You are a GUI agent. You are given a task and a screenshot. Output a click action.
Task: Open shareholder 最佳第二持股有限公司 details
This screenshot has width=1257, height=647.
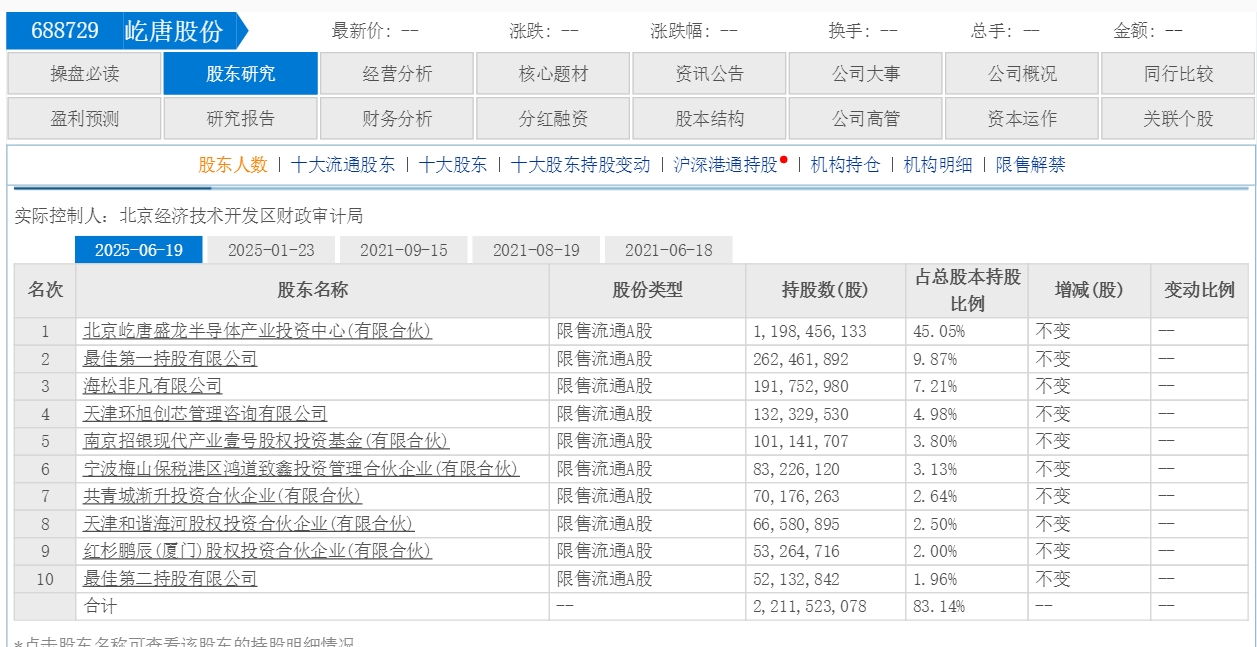tap(170, 579)
